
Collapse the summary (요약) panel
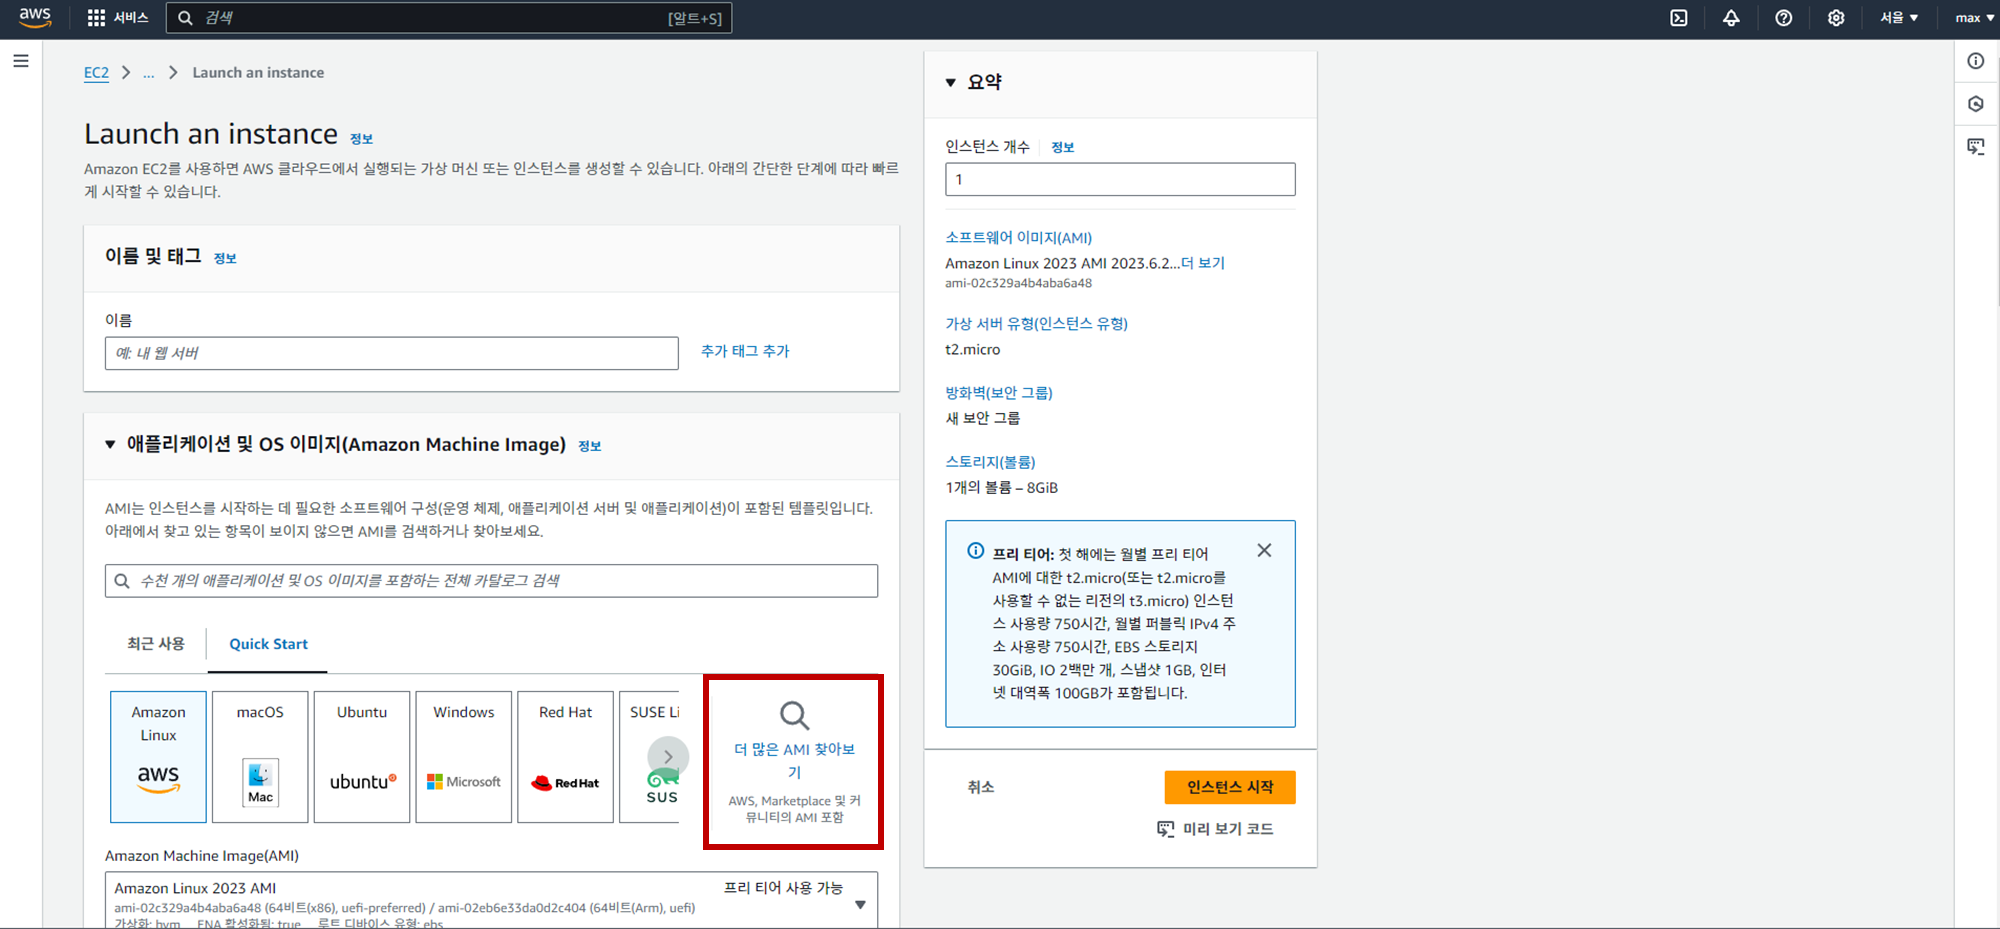tap(950, 83)
